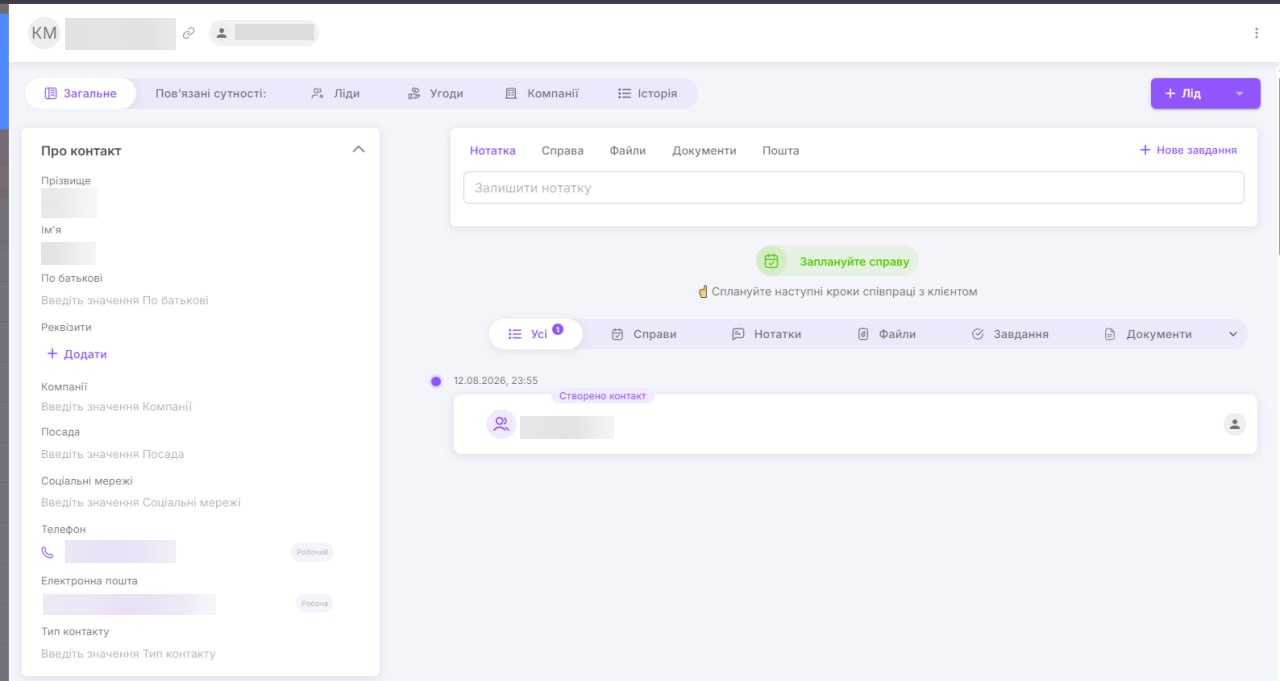Select the Справа tab in note panel
The image size is (1280, 681).
pos(562,151)
